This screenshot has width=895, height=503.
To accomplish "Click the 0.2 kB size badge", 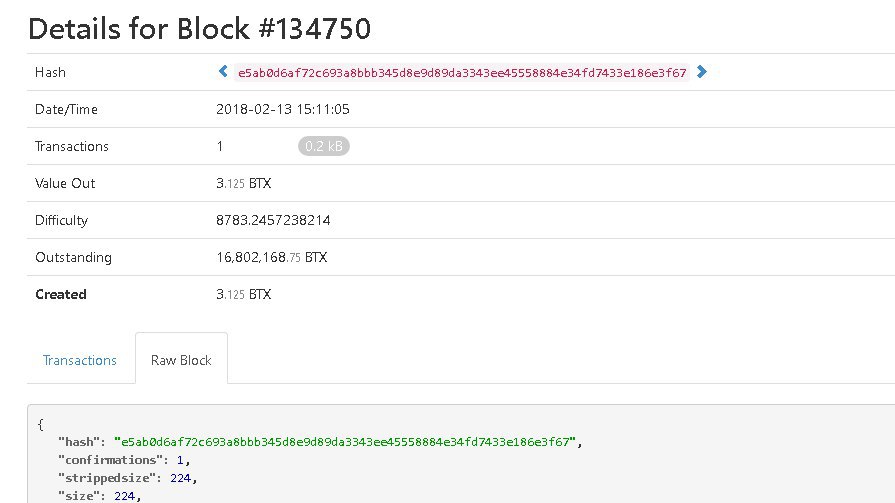I will click(323, 146).
